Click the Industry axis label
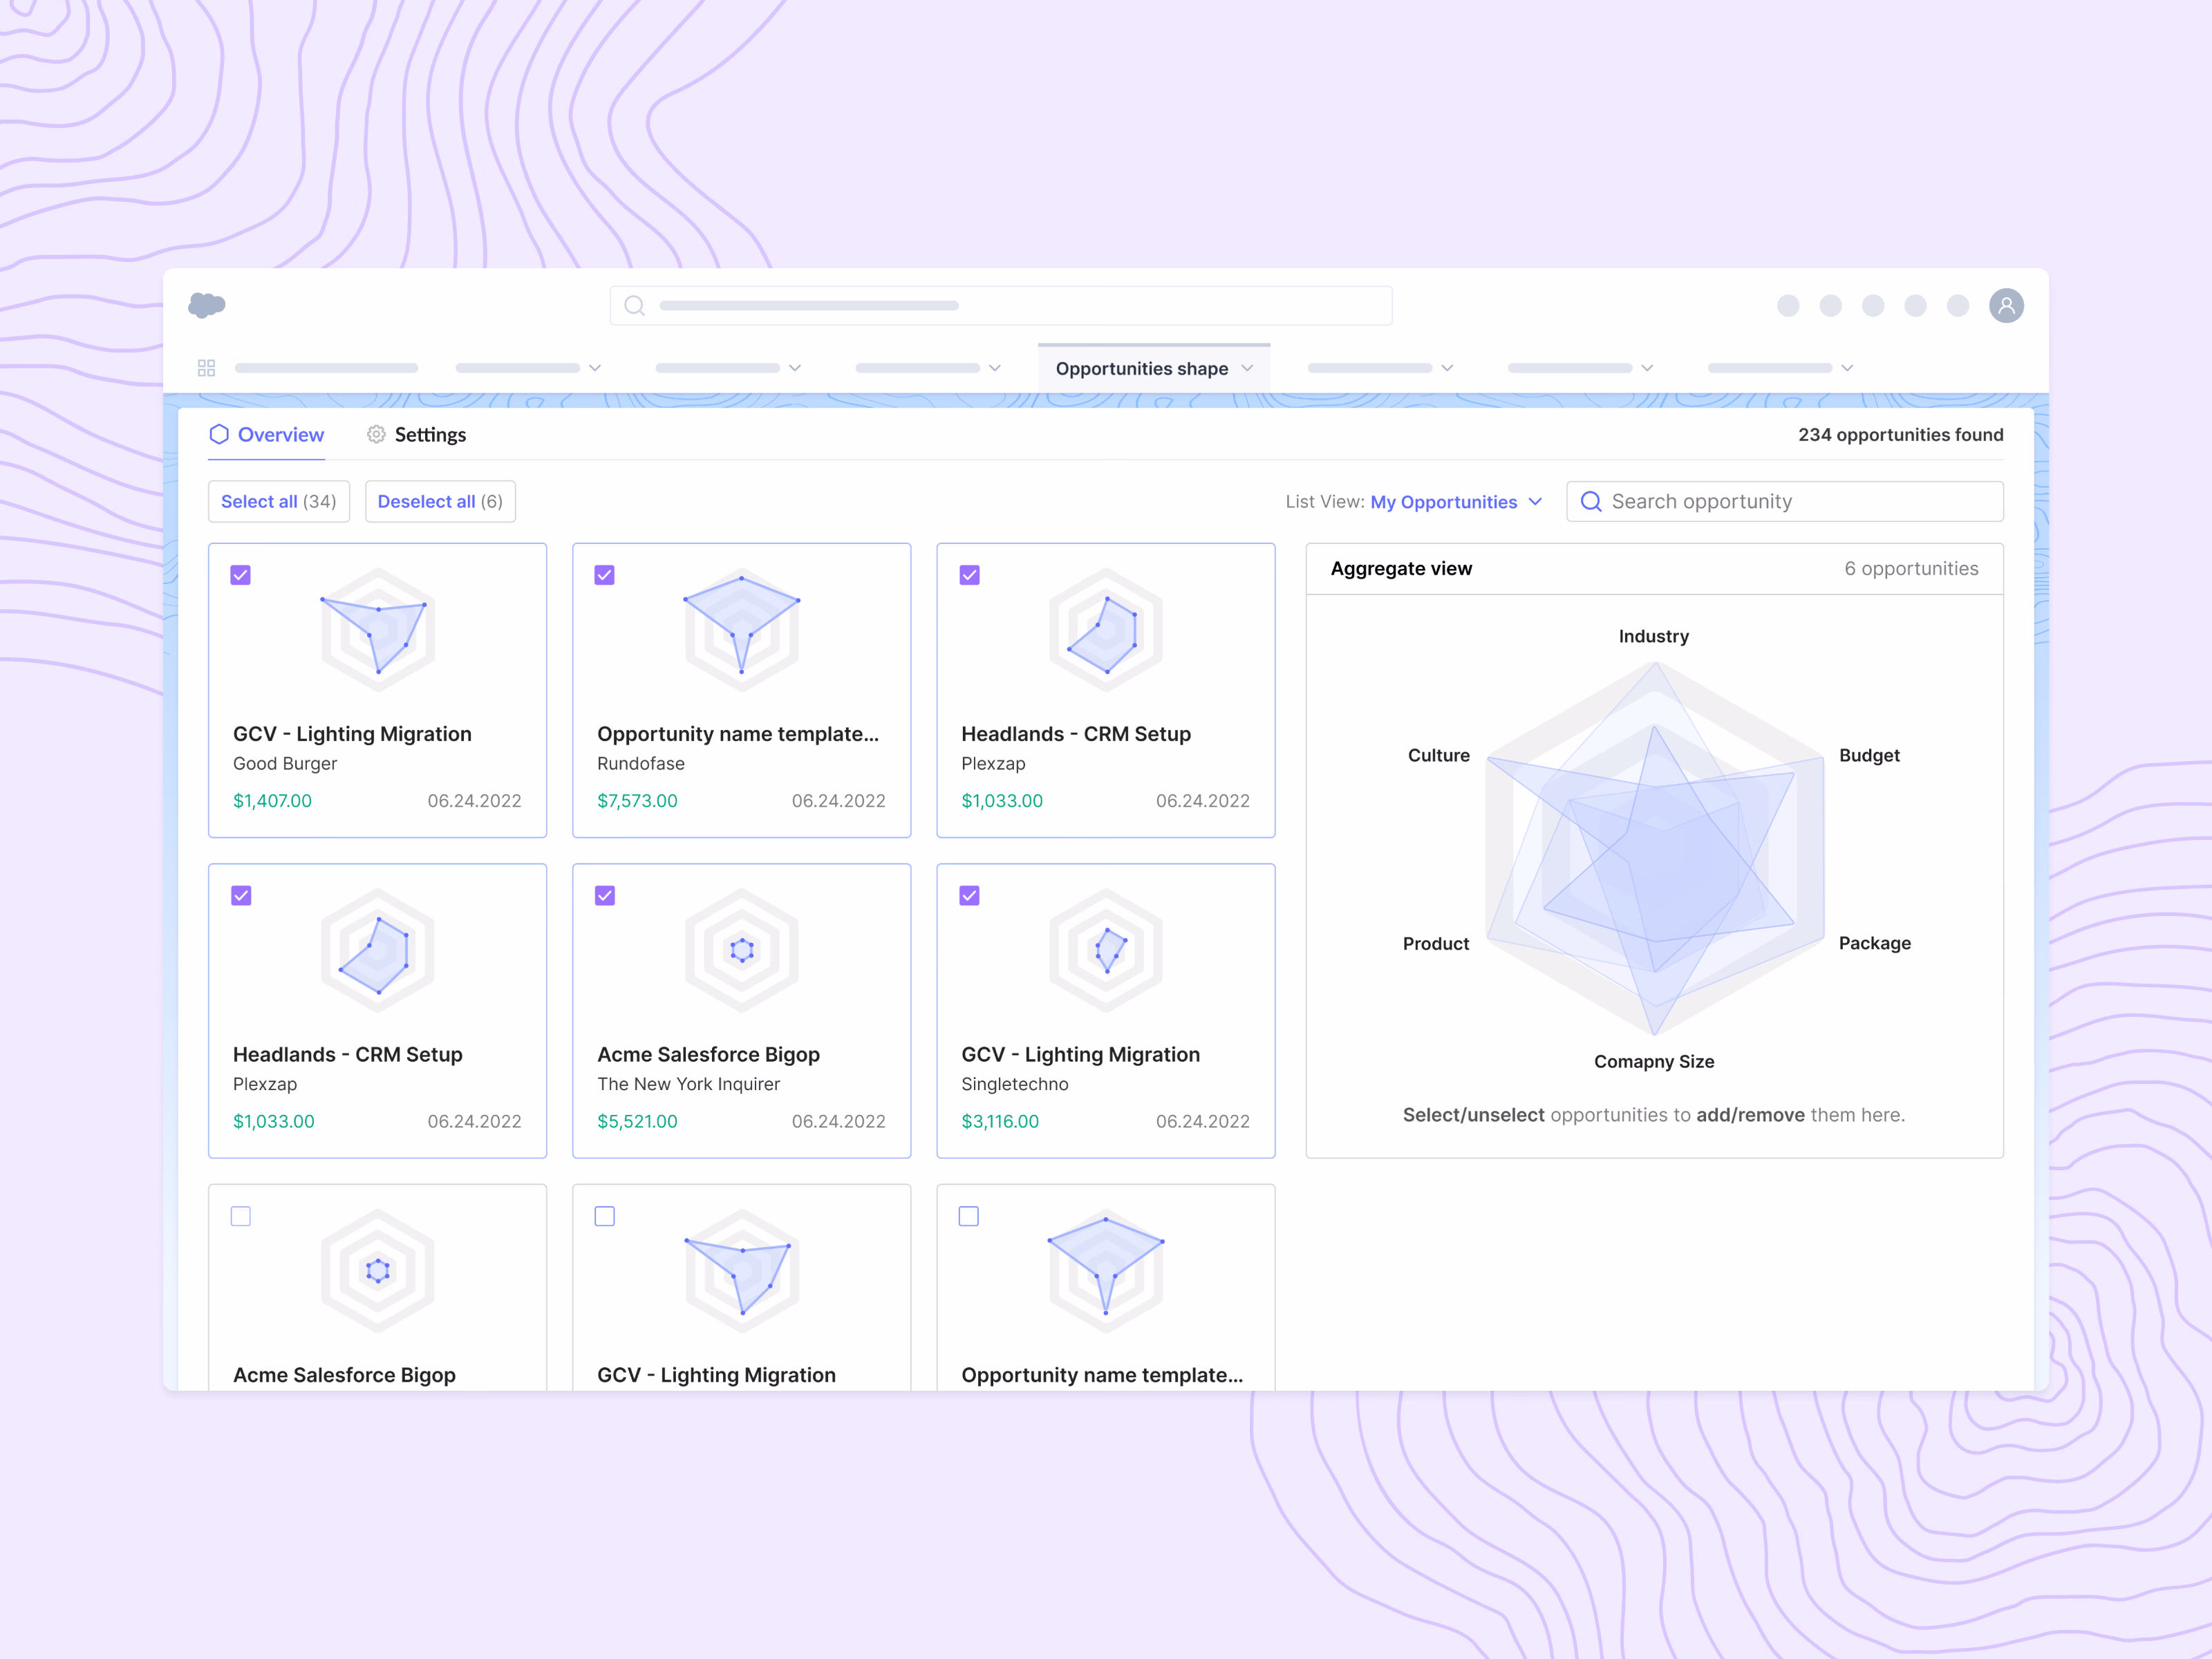The width and height of the screenshot is (2212, 1659). pos(1654,636)
